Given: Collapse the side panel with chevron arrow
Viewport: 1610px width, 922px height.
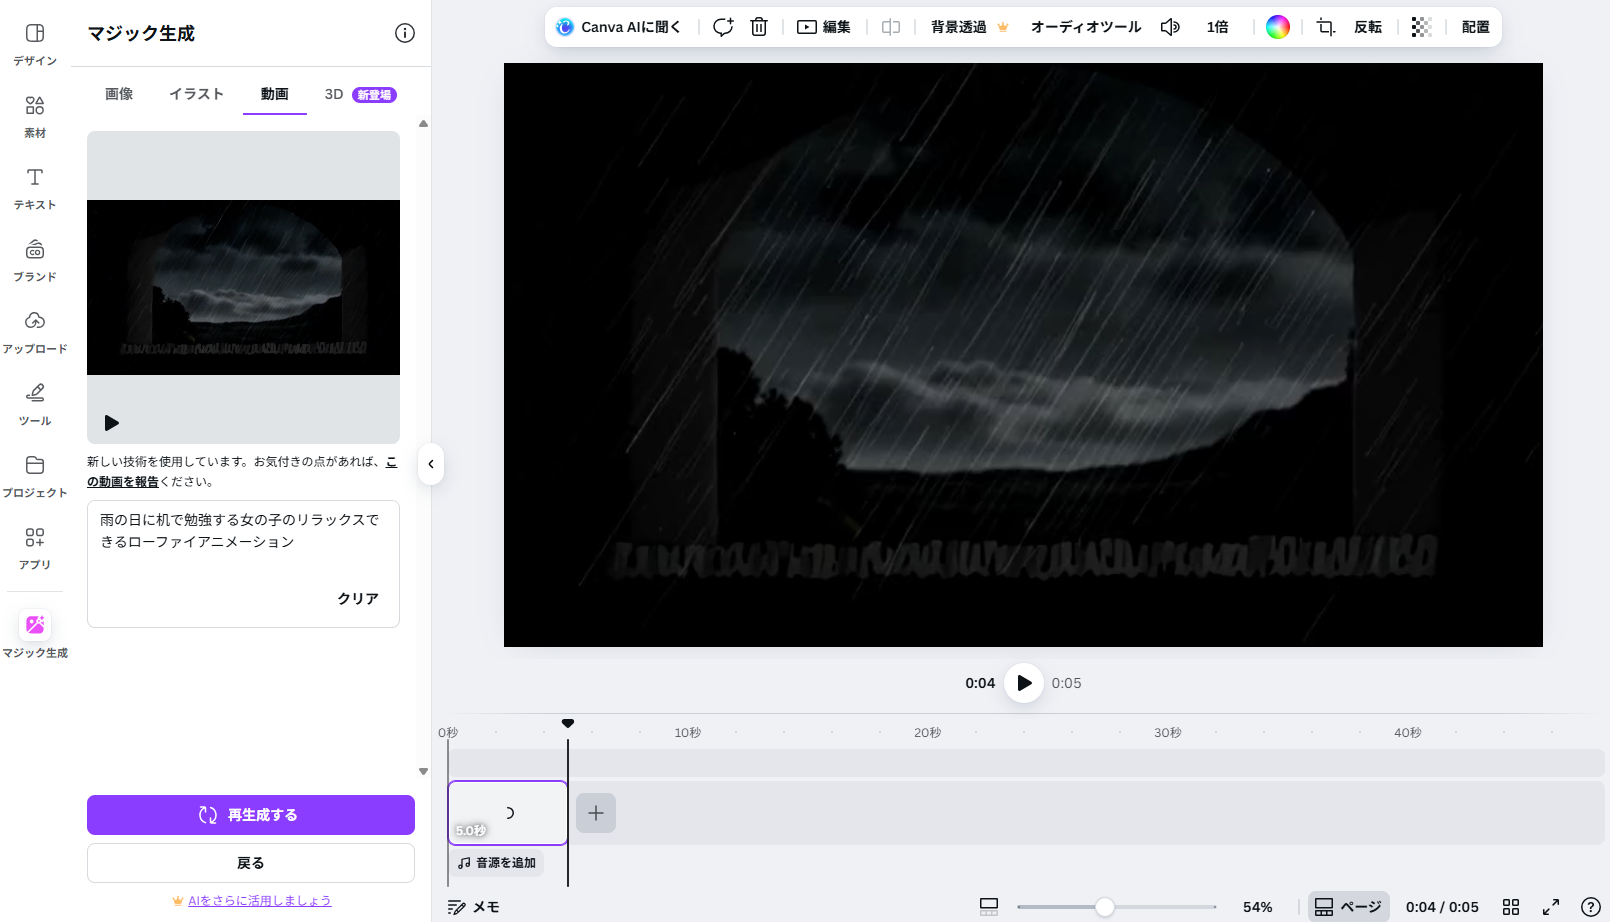Looking at the screenshot, I should click(431, 464).
